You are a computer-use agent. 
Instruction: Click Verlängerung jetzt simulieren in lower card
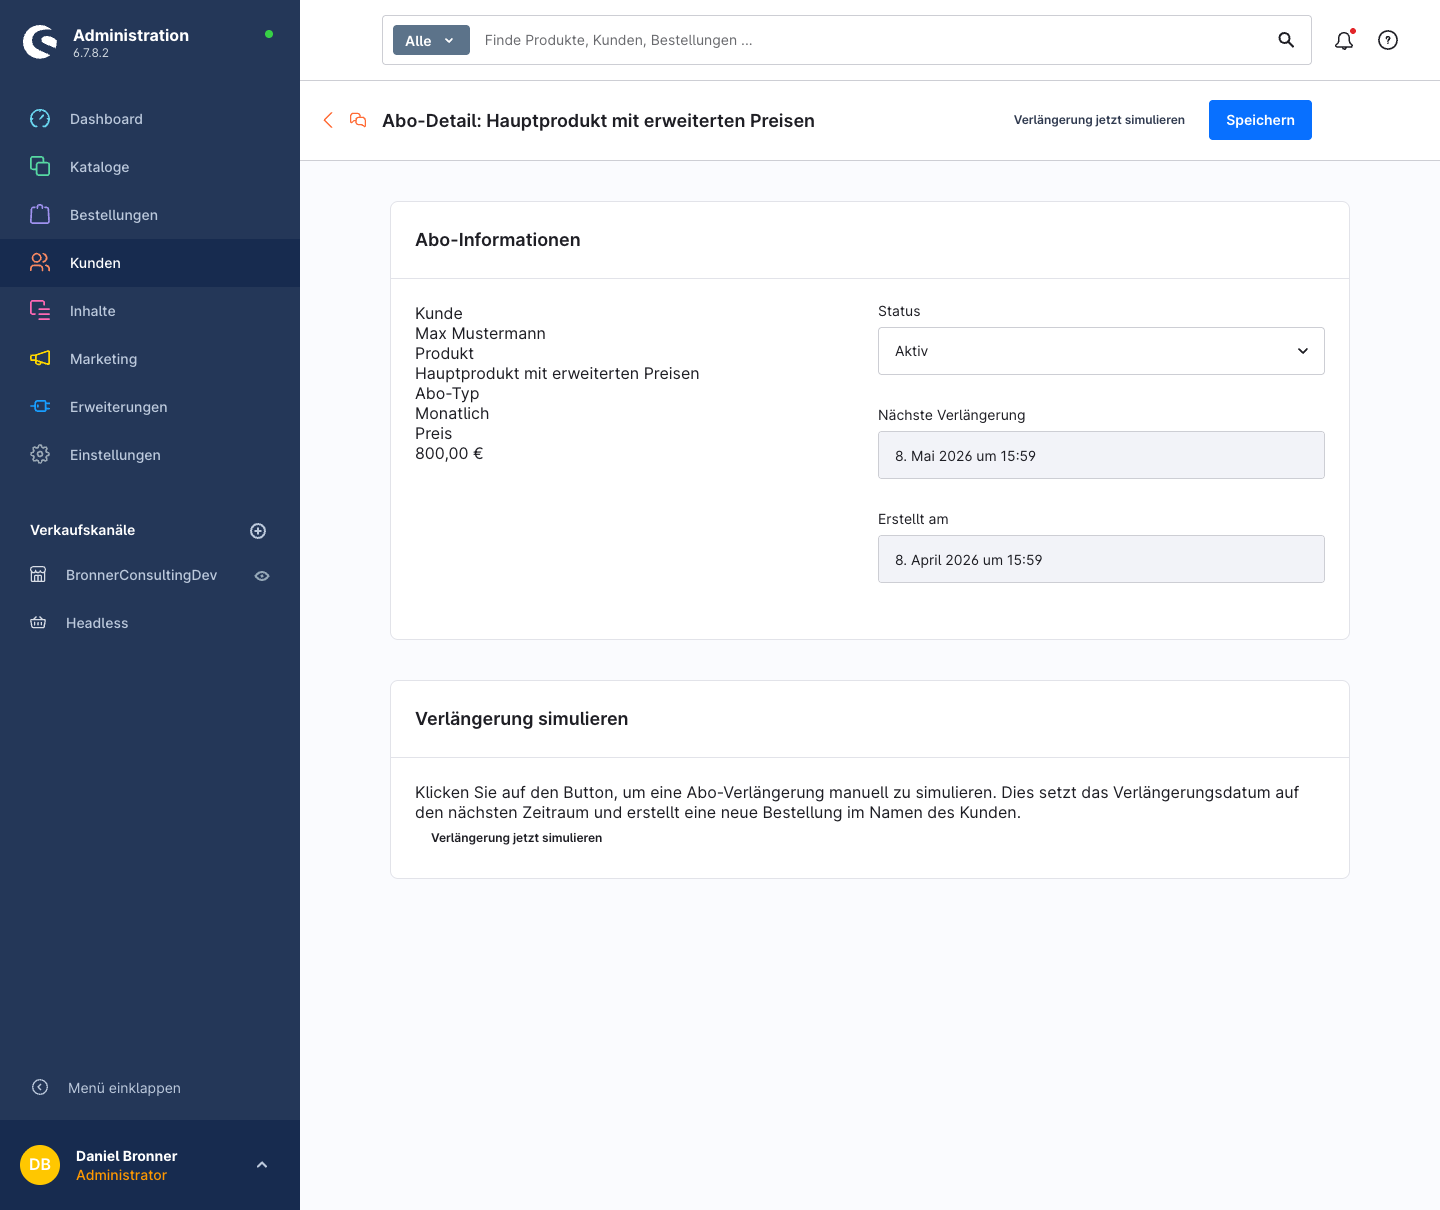point(516,838)
